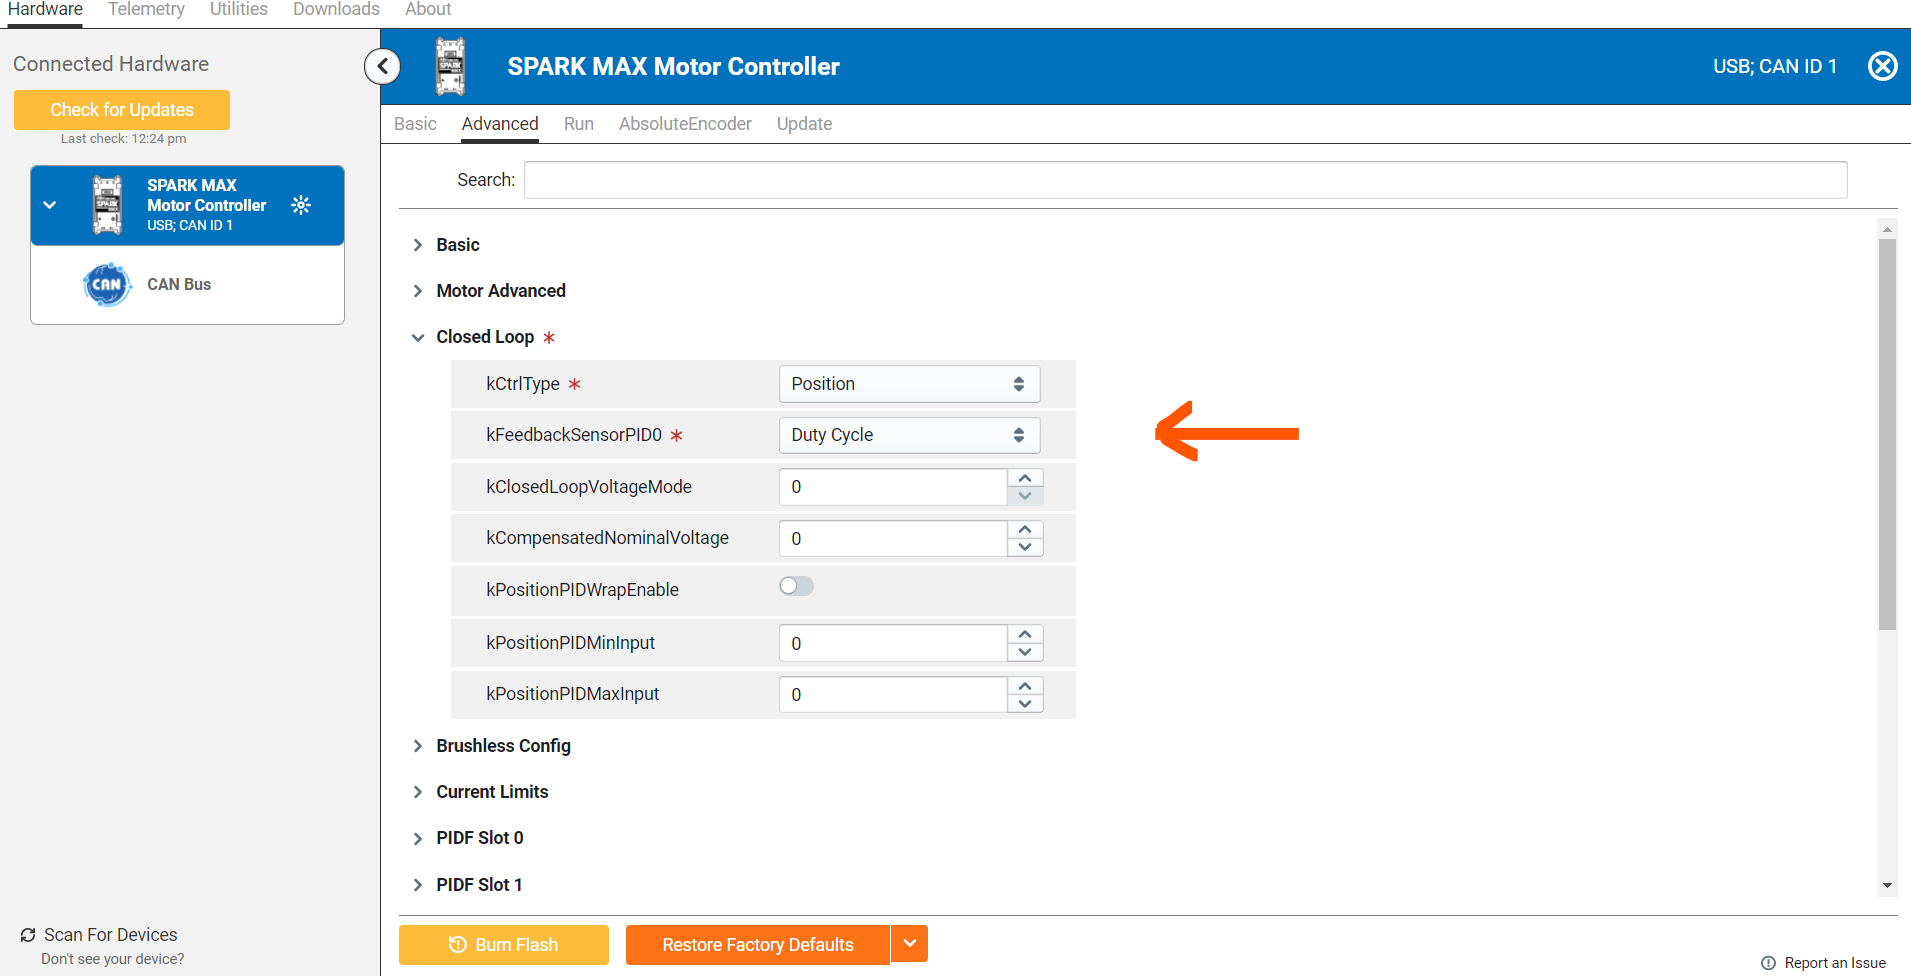This screenshot has height=976, width=1911.
Task: Toggle kPositionPIDWrapEnable switch
Action: point(797,586)
